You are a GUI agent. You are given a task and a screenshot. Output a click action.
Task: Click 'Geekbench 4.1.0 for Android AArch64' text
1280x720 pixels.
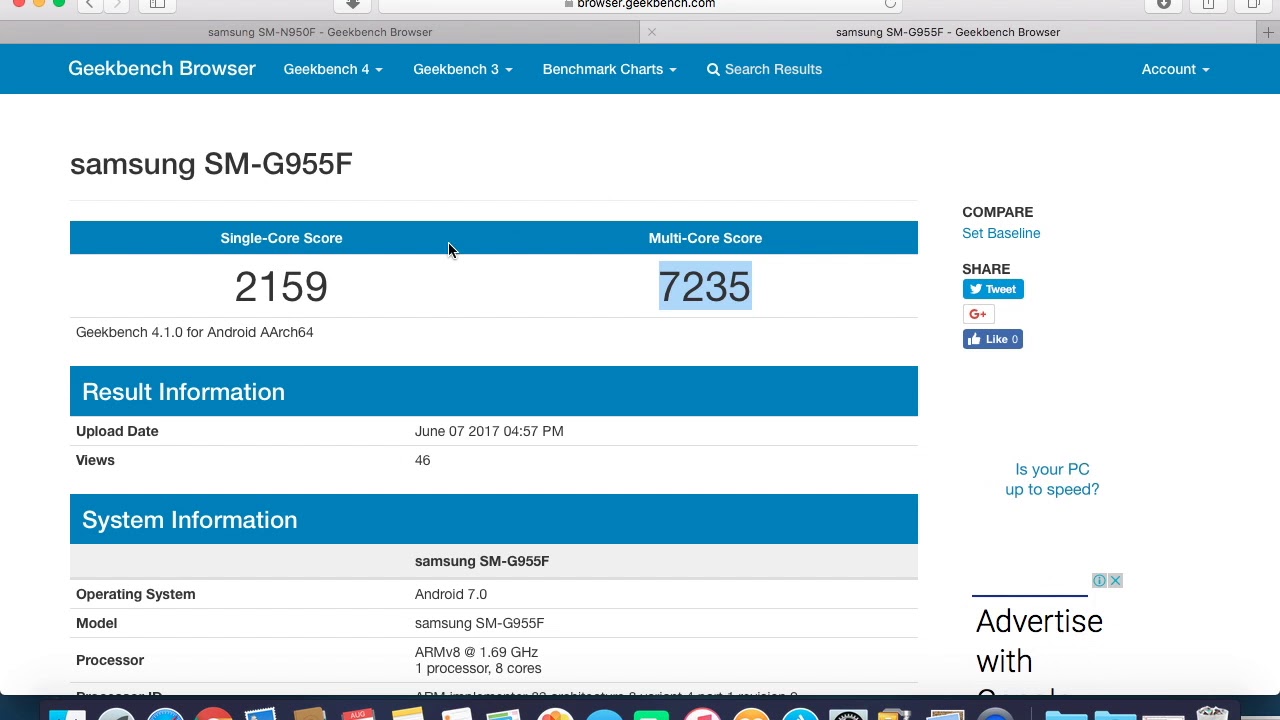click(x=195, y=332)
